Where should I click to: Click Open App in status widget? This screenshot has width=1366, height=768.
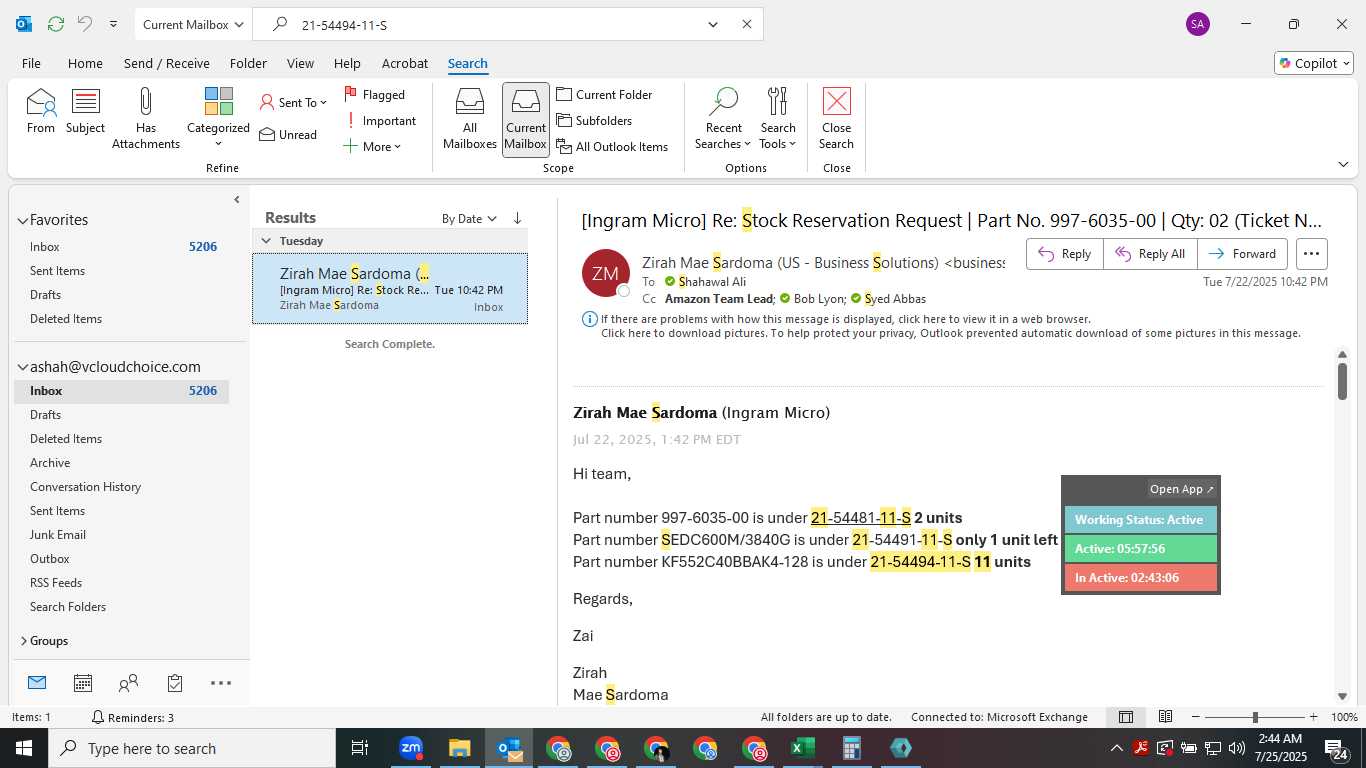click(1181, 489)
